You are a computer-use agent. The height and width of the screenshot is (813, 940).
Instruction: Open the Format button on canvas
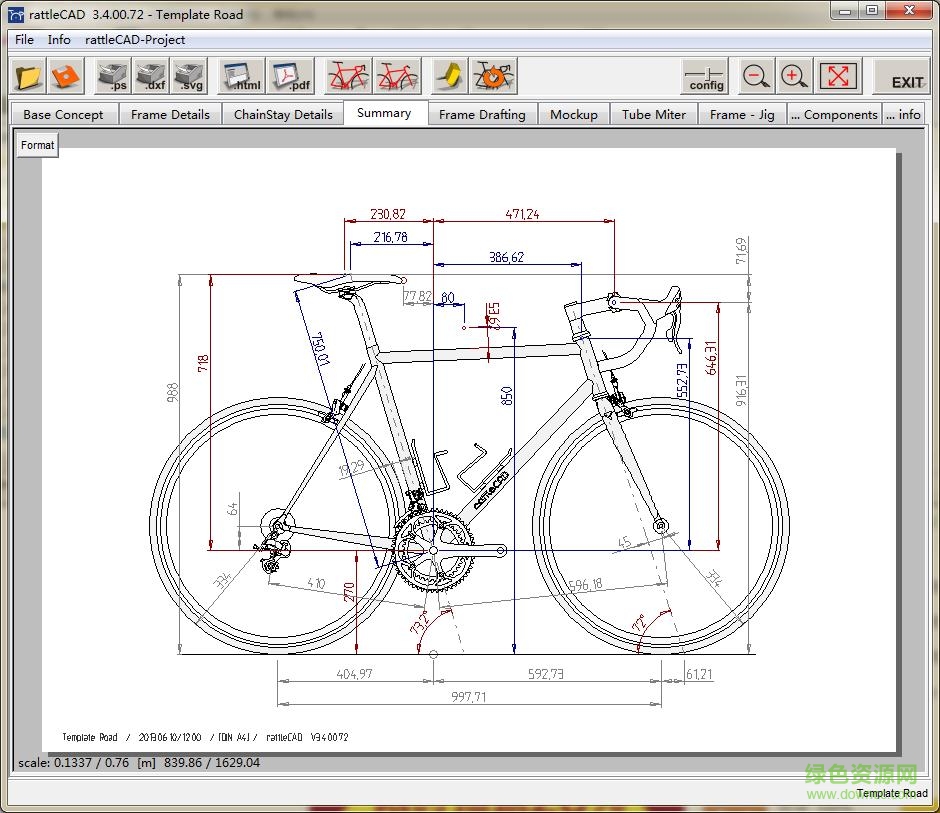[38, 145]
